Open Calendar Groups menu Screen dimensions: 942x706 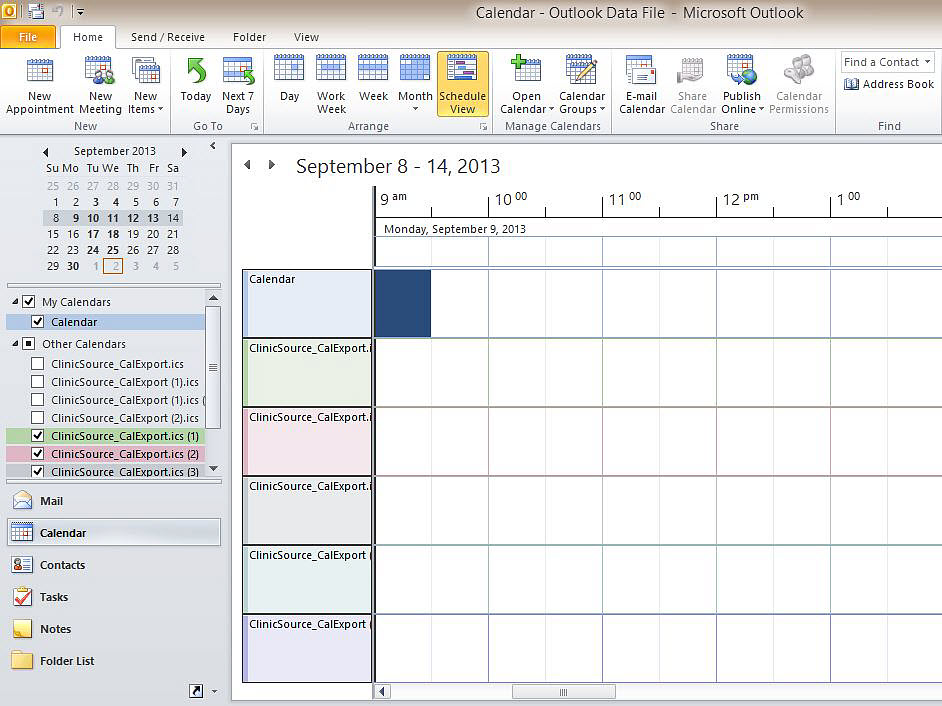[x=582, y=85]
